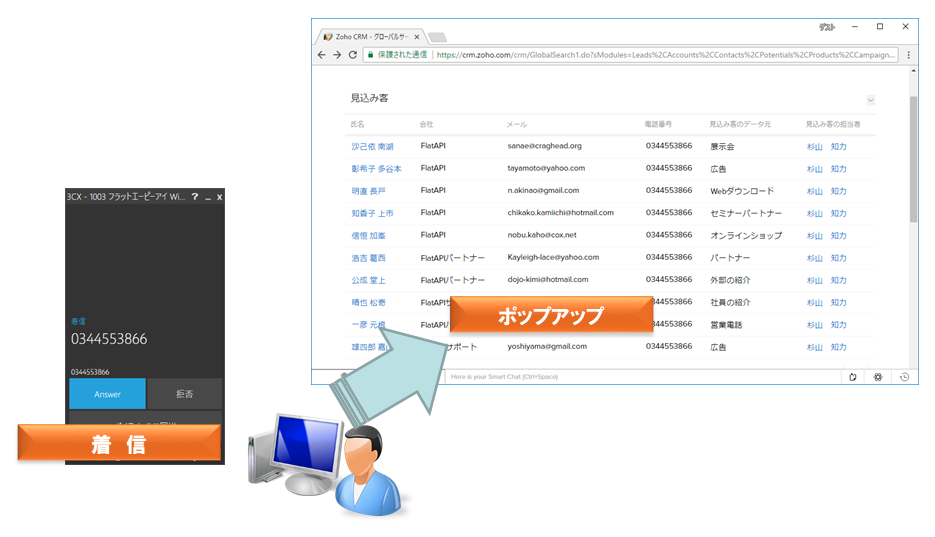
Task: Open lead 彰希子 多谷本
Action: [x=376, y=169]
